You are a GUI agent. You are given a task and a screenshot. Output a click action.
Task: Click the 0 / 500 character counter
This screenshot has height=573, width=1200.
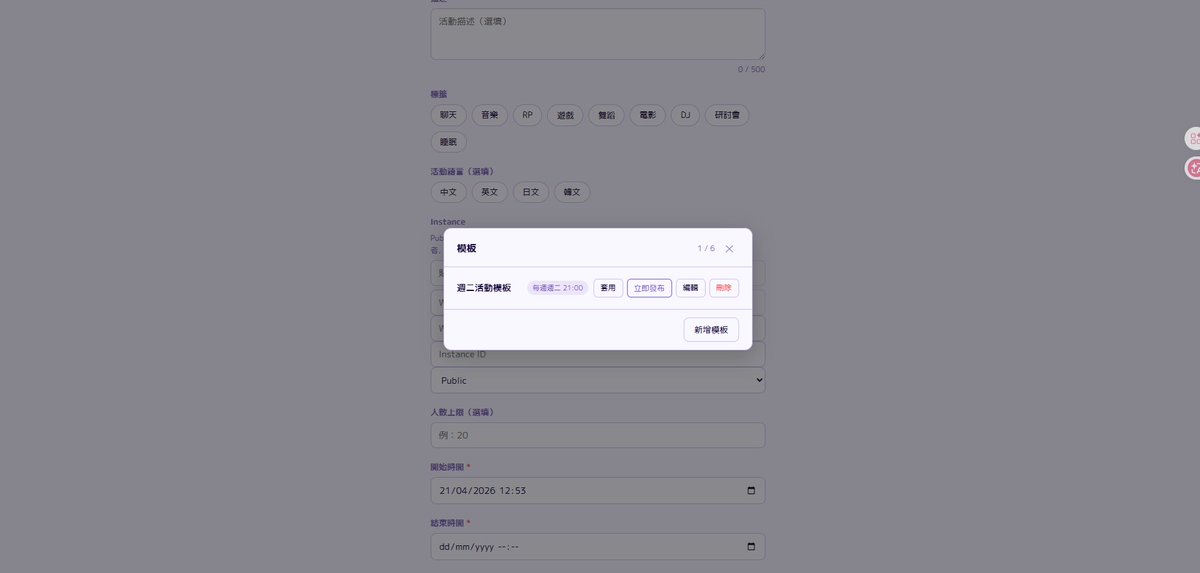[751, 69]
